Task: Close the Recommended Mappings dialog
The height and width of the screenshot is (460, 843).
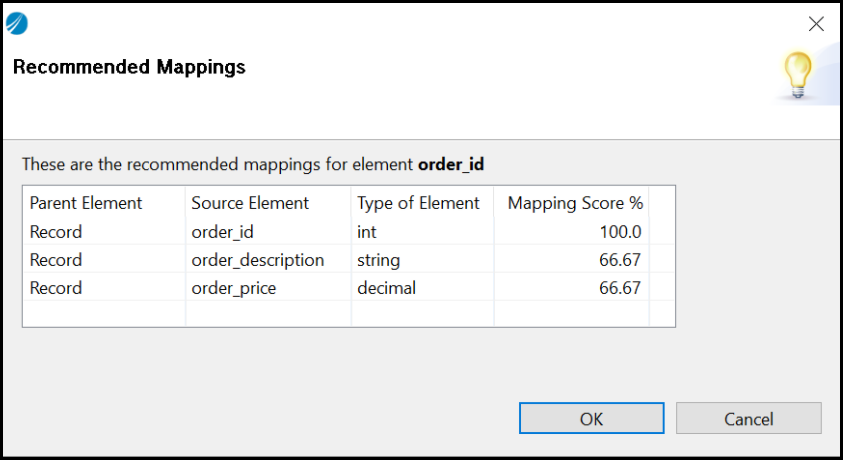Action: click(816, 25)
